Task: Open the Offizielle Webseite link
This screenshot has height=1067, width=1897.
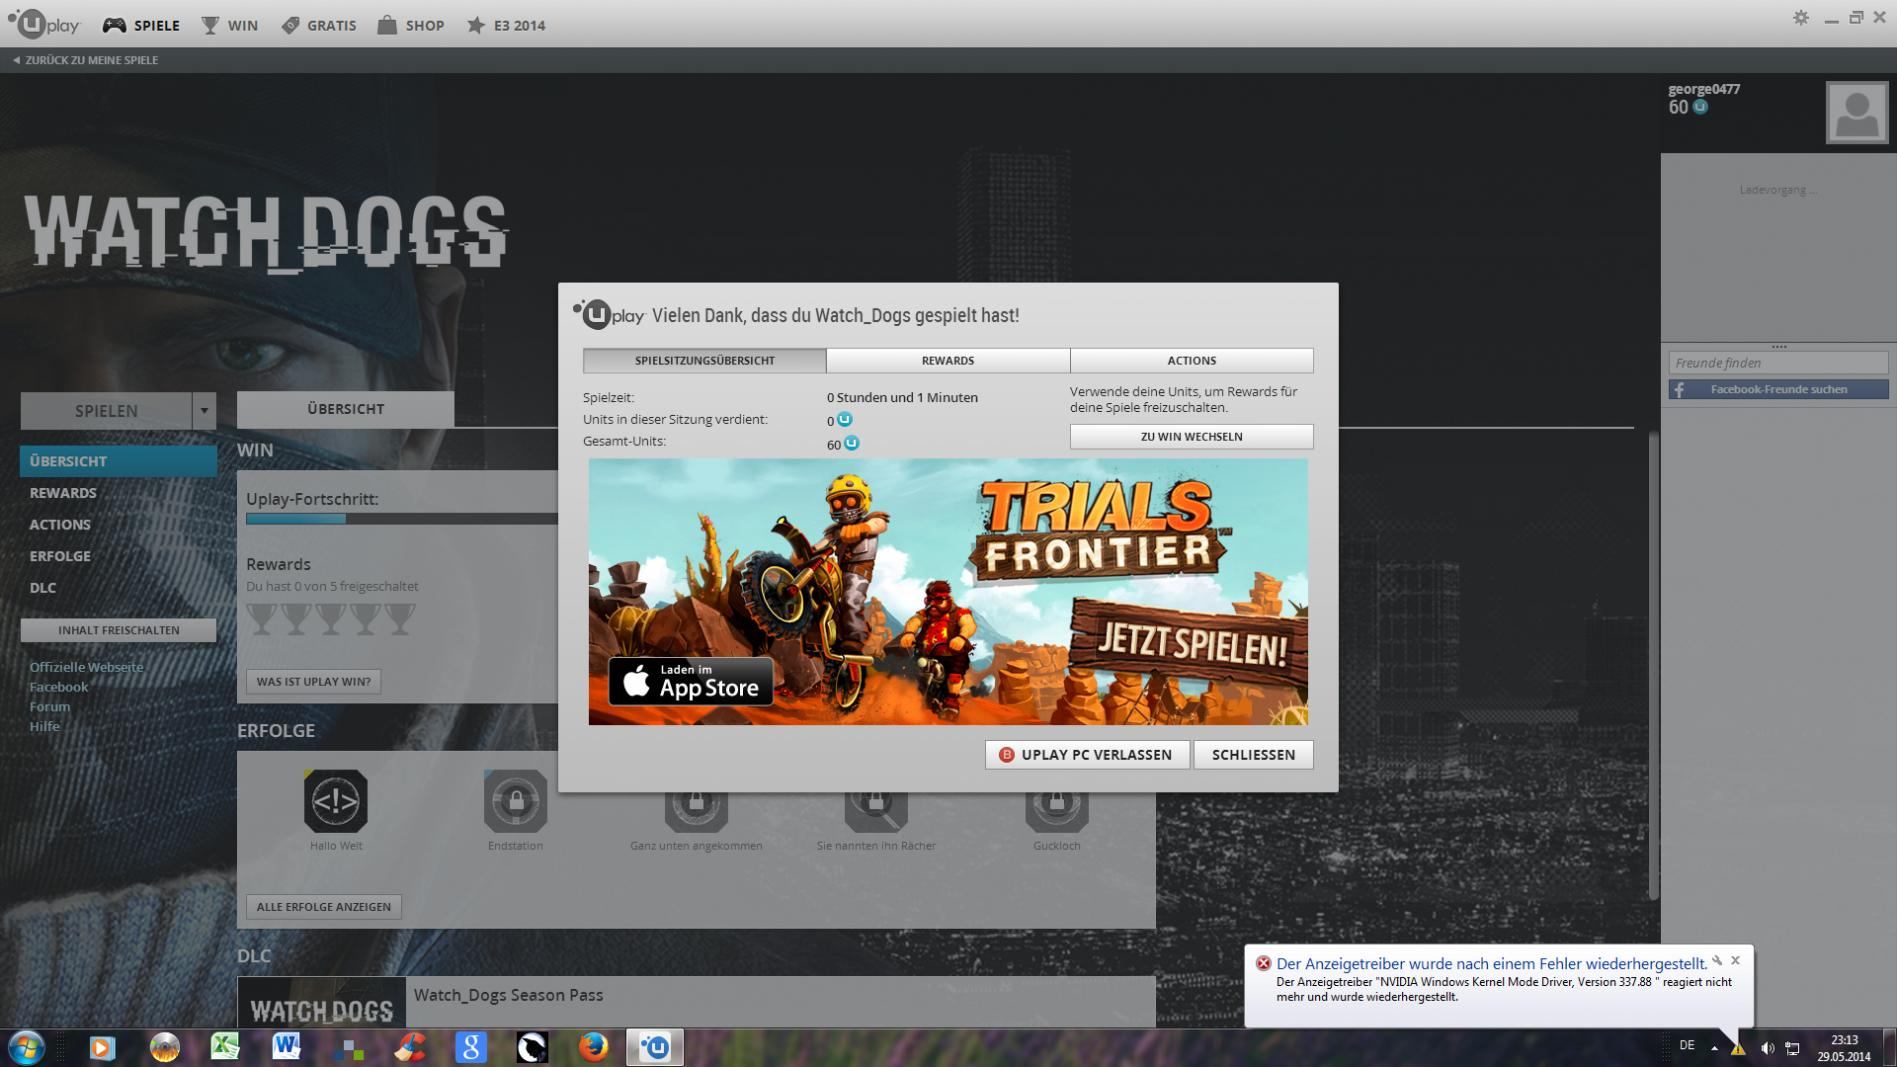Action: tap(86, 667)
